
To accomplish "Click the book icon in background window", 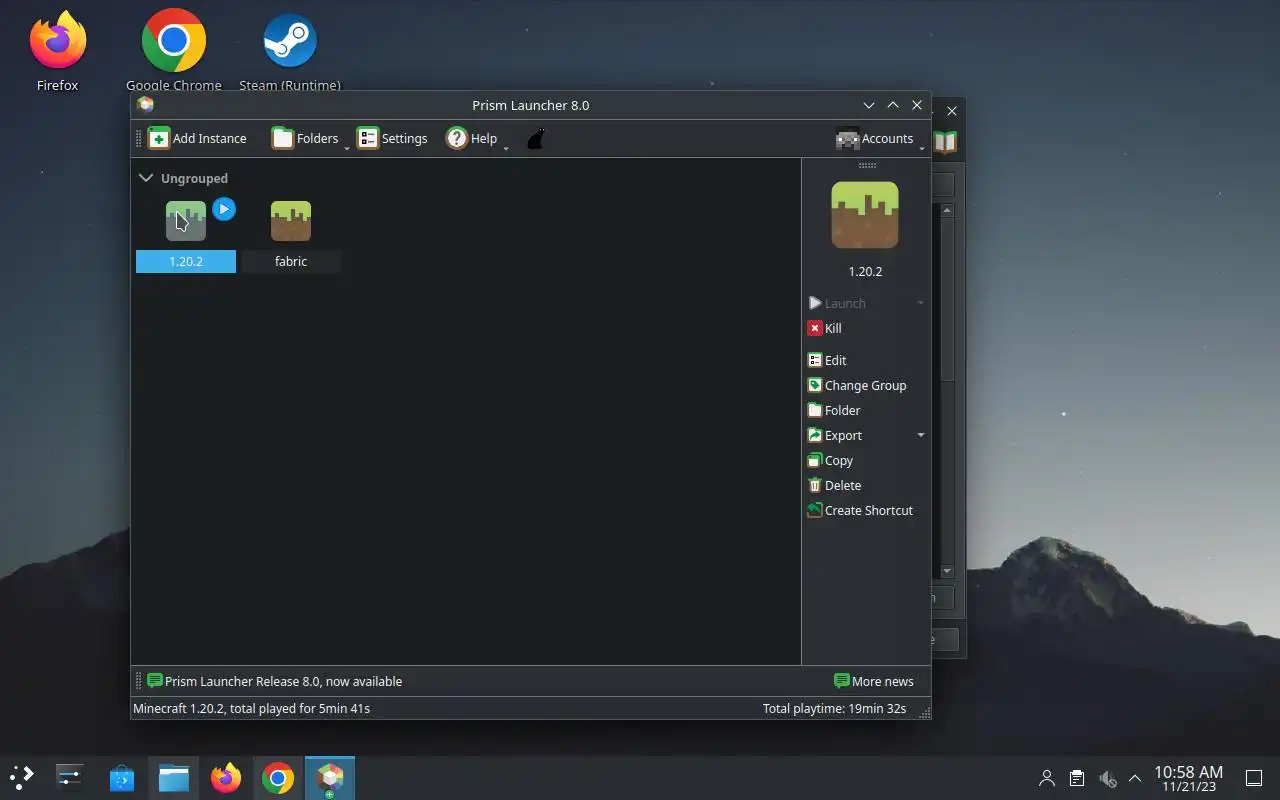I will tap(946, 142).
